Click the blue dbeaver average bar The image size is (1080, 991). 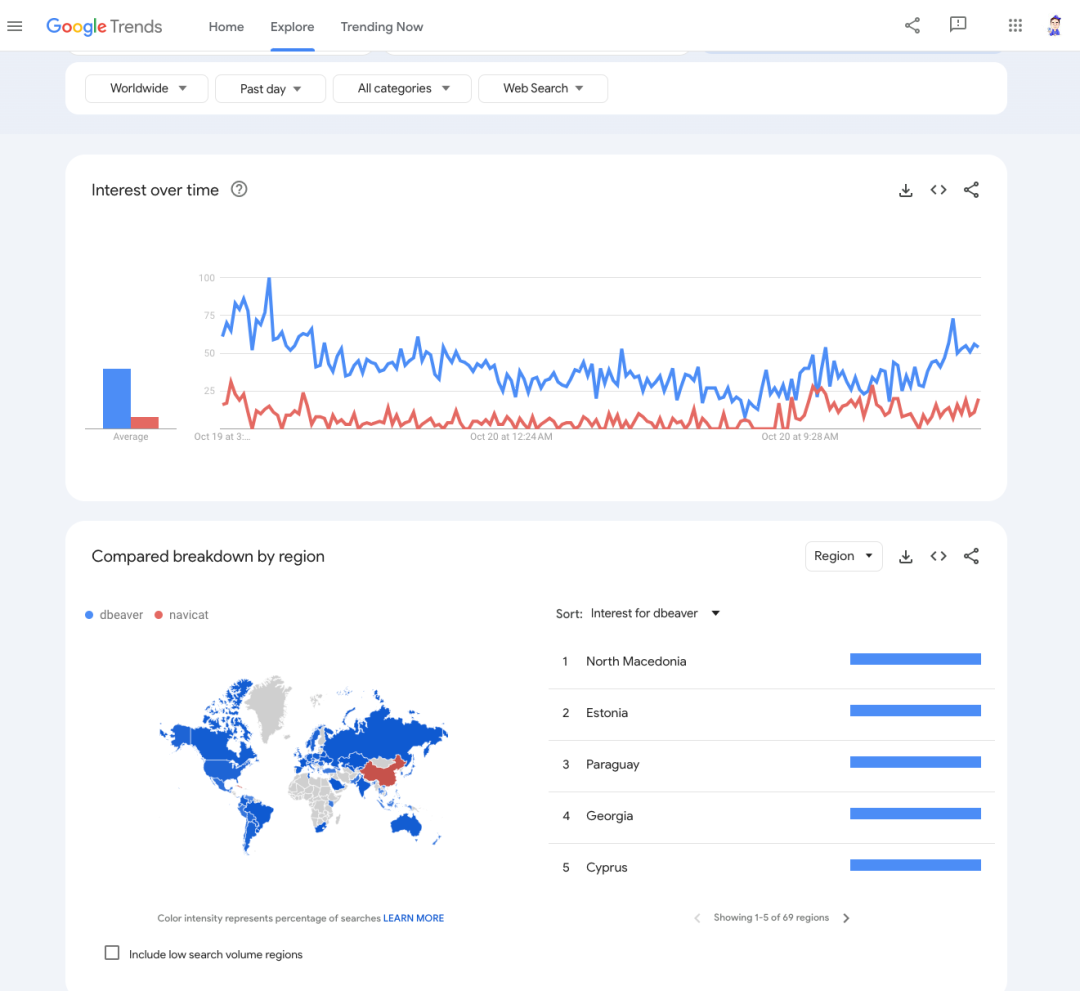click(116, 399)
